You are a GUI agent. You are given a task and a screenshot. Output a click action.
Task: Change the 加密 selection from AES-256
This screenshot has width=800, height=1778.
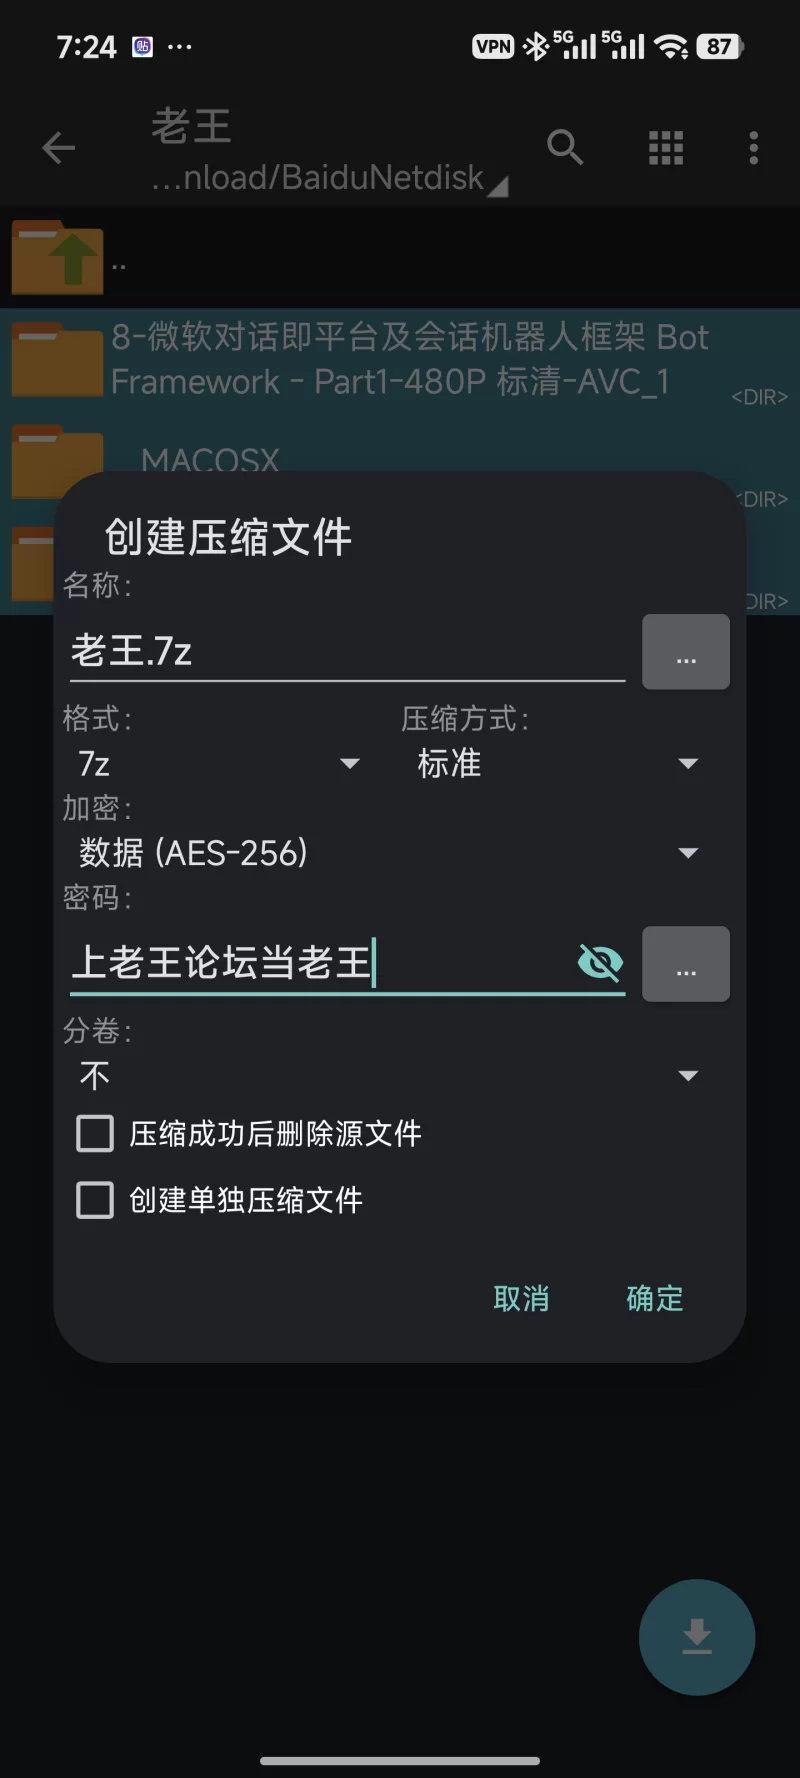(390, 851)
